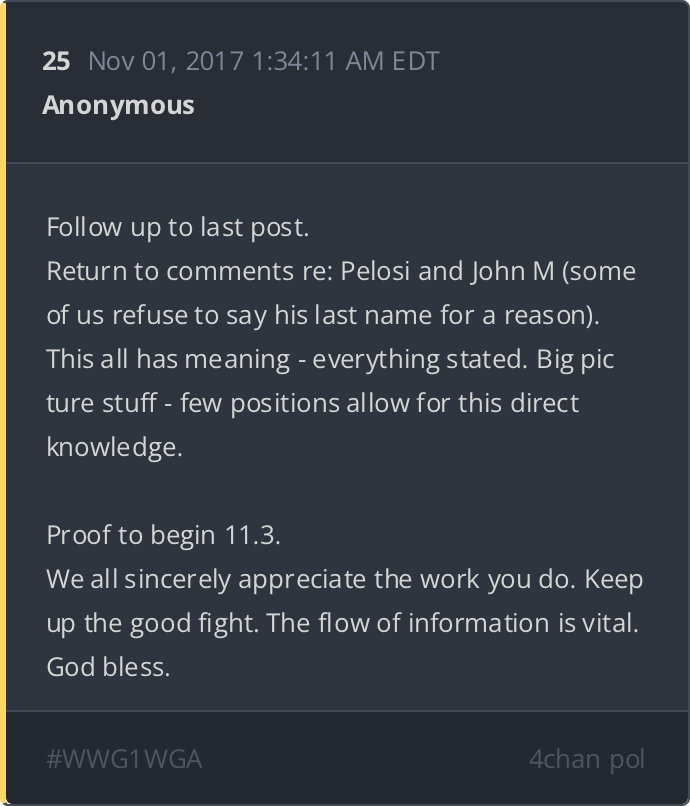Select the Anonymous author name

coord(118,105)
